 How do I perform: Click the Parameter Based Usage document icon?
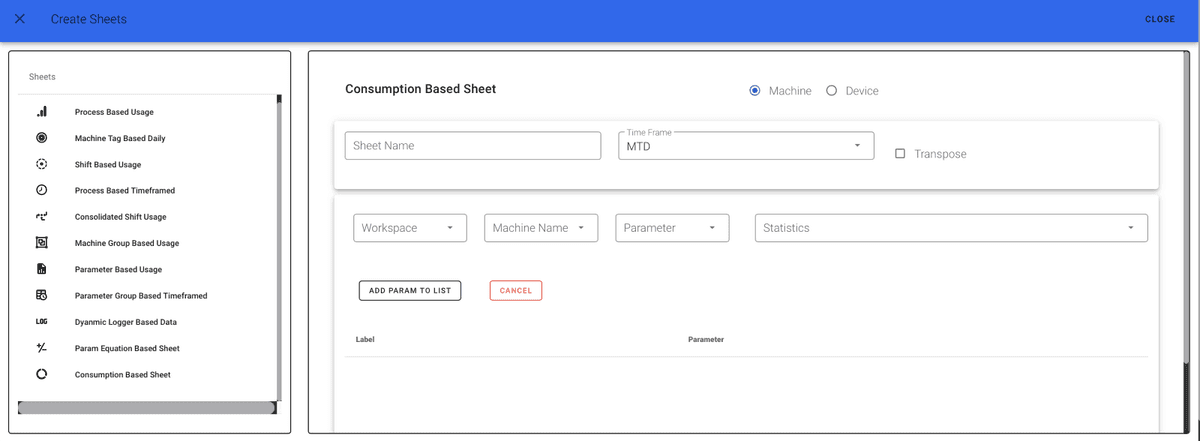[41, 269]
